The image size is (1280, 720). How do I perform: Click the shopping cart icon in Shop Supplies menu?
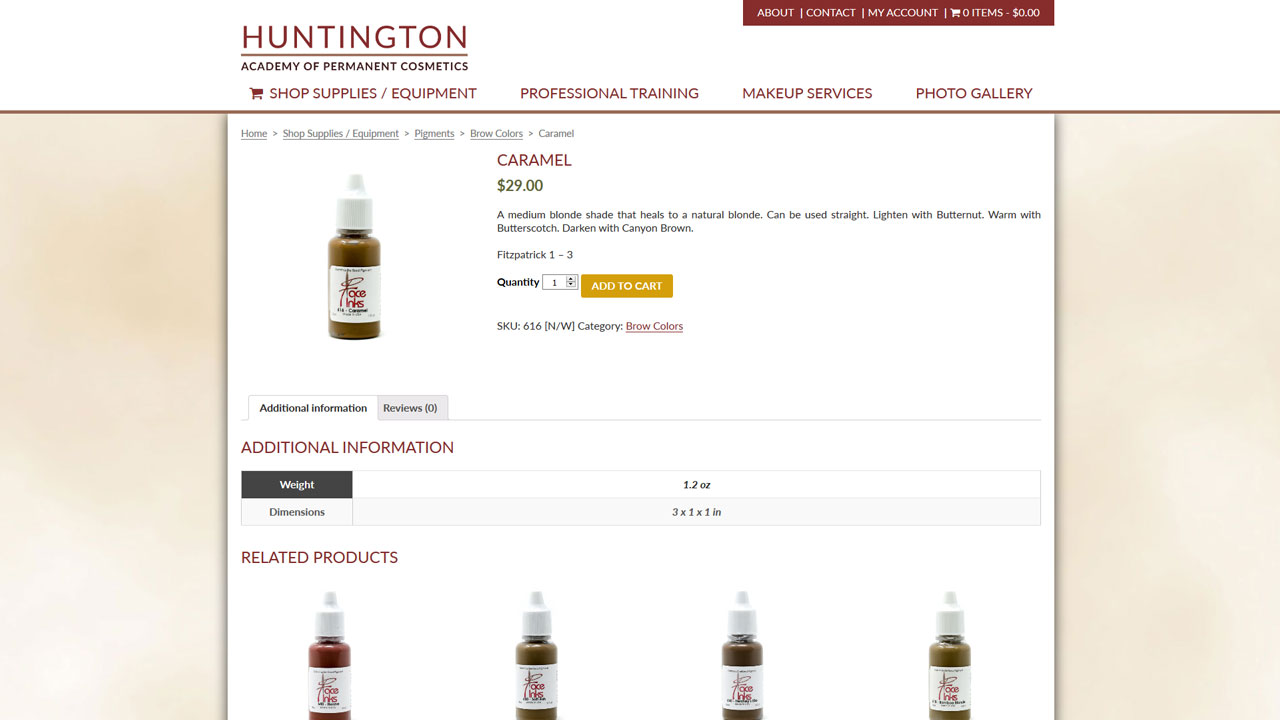click(256, 93)
